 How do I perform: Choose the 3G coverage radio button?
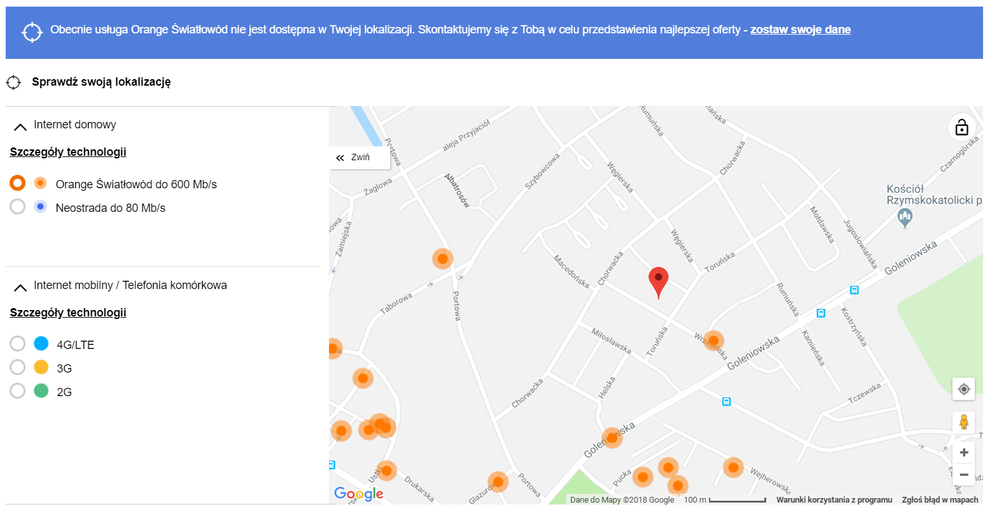17,368
